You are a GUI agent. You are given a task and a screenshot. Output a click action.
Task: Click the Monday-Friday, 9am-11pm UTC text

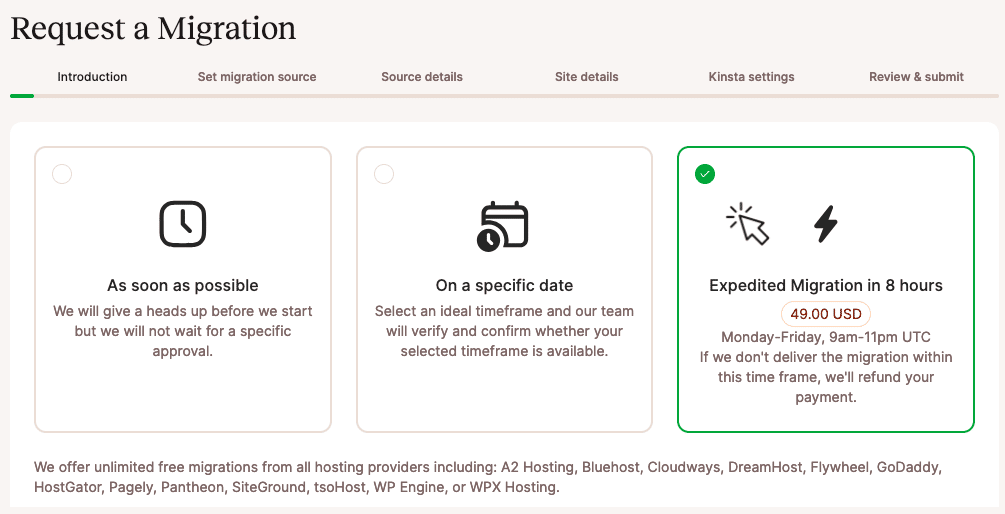[x=826, y=337]
